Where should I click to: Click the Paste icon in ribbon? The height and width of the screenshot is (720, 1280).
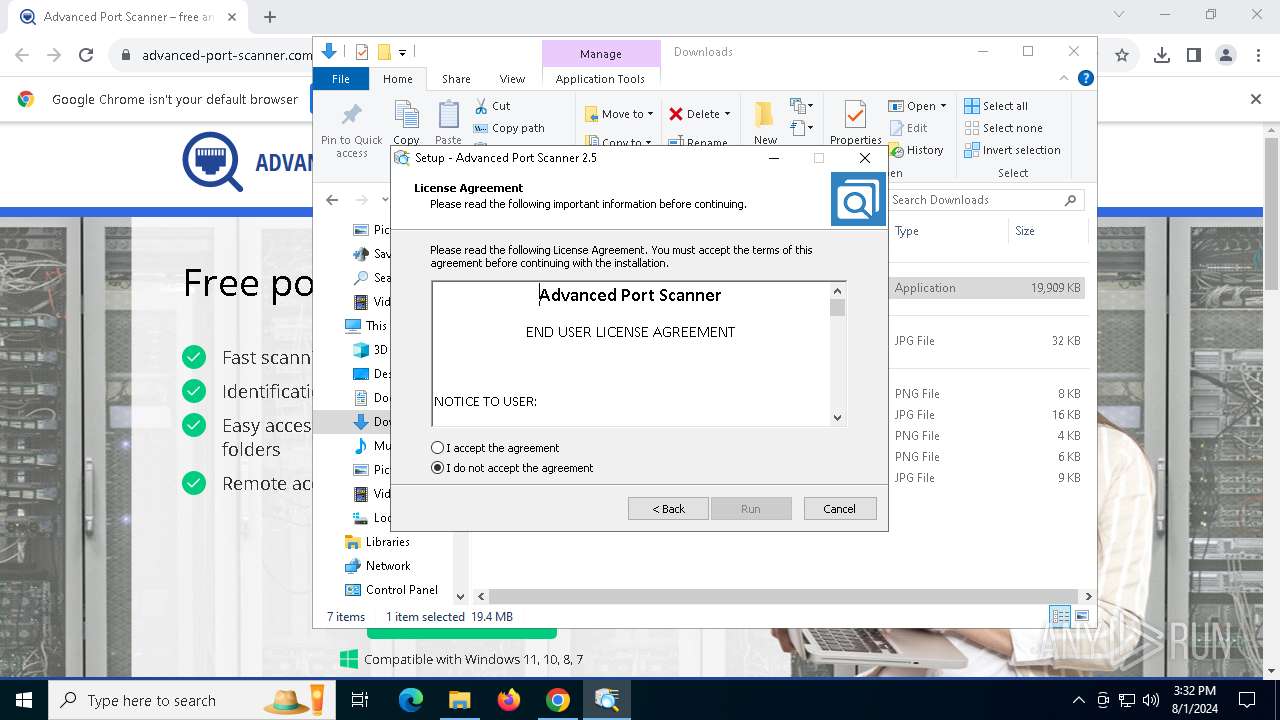click(x=449, y=115)
